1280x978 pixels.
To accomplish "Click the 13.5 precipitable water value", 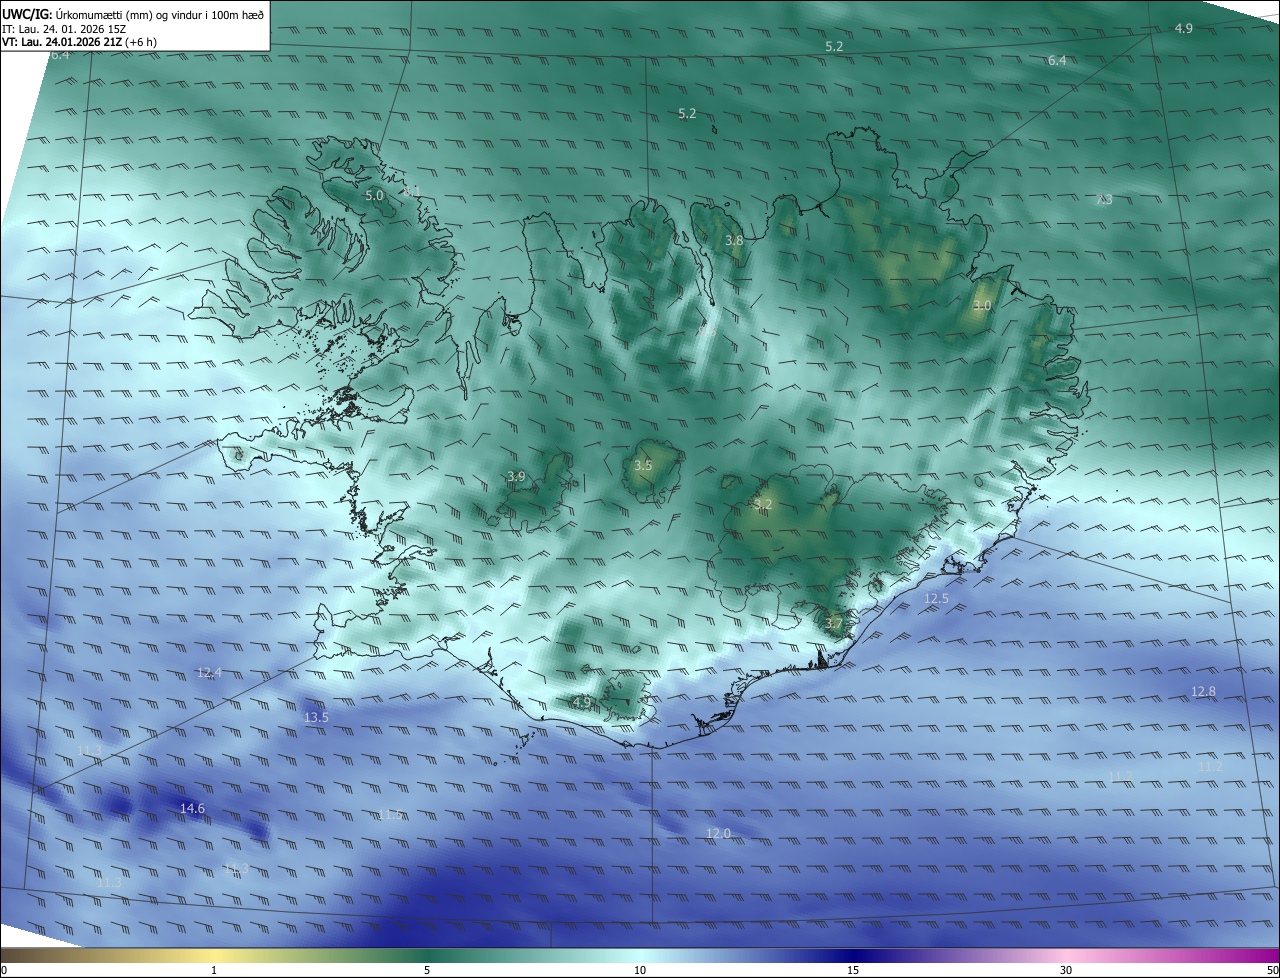I will (316, 718).
